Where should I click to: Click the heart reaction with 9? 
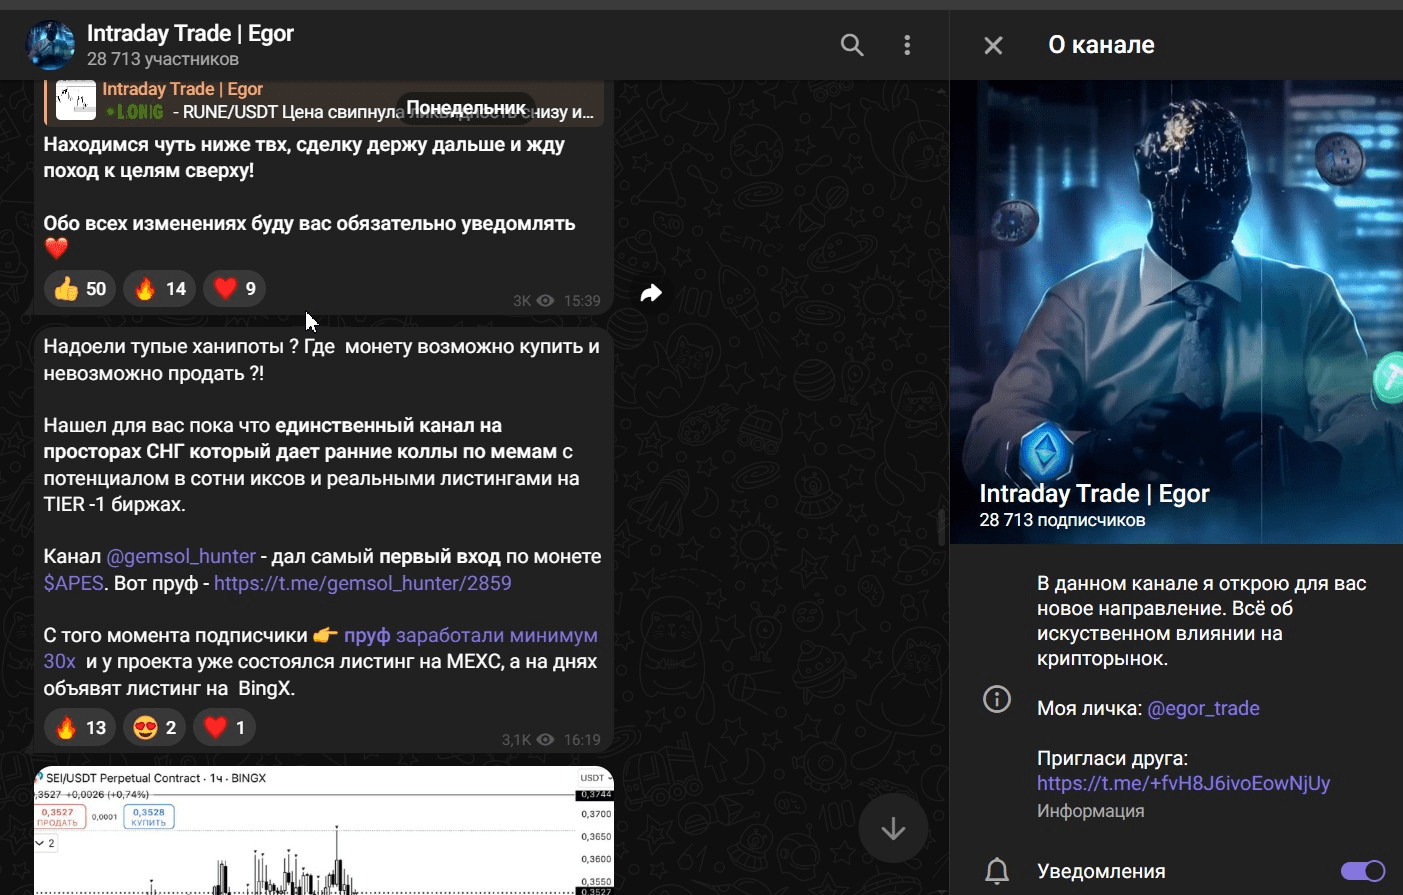click(235, 289)
